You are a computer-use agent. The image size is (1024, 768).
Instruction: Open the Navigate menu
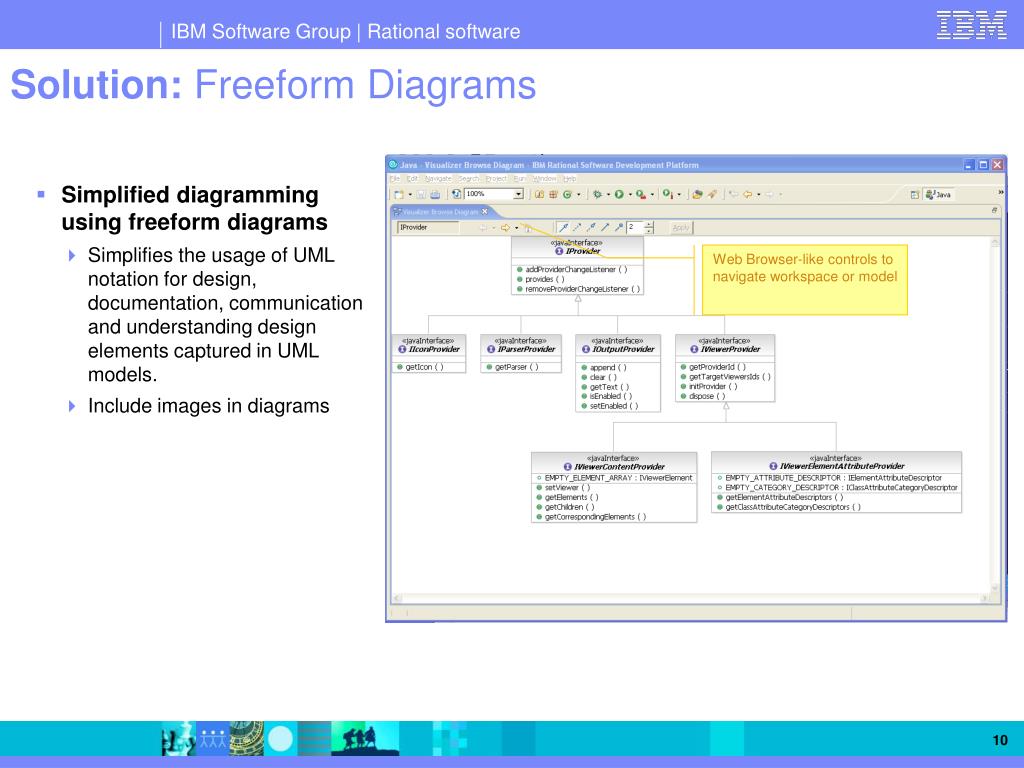[x=438, y=178]
